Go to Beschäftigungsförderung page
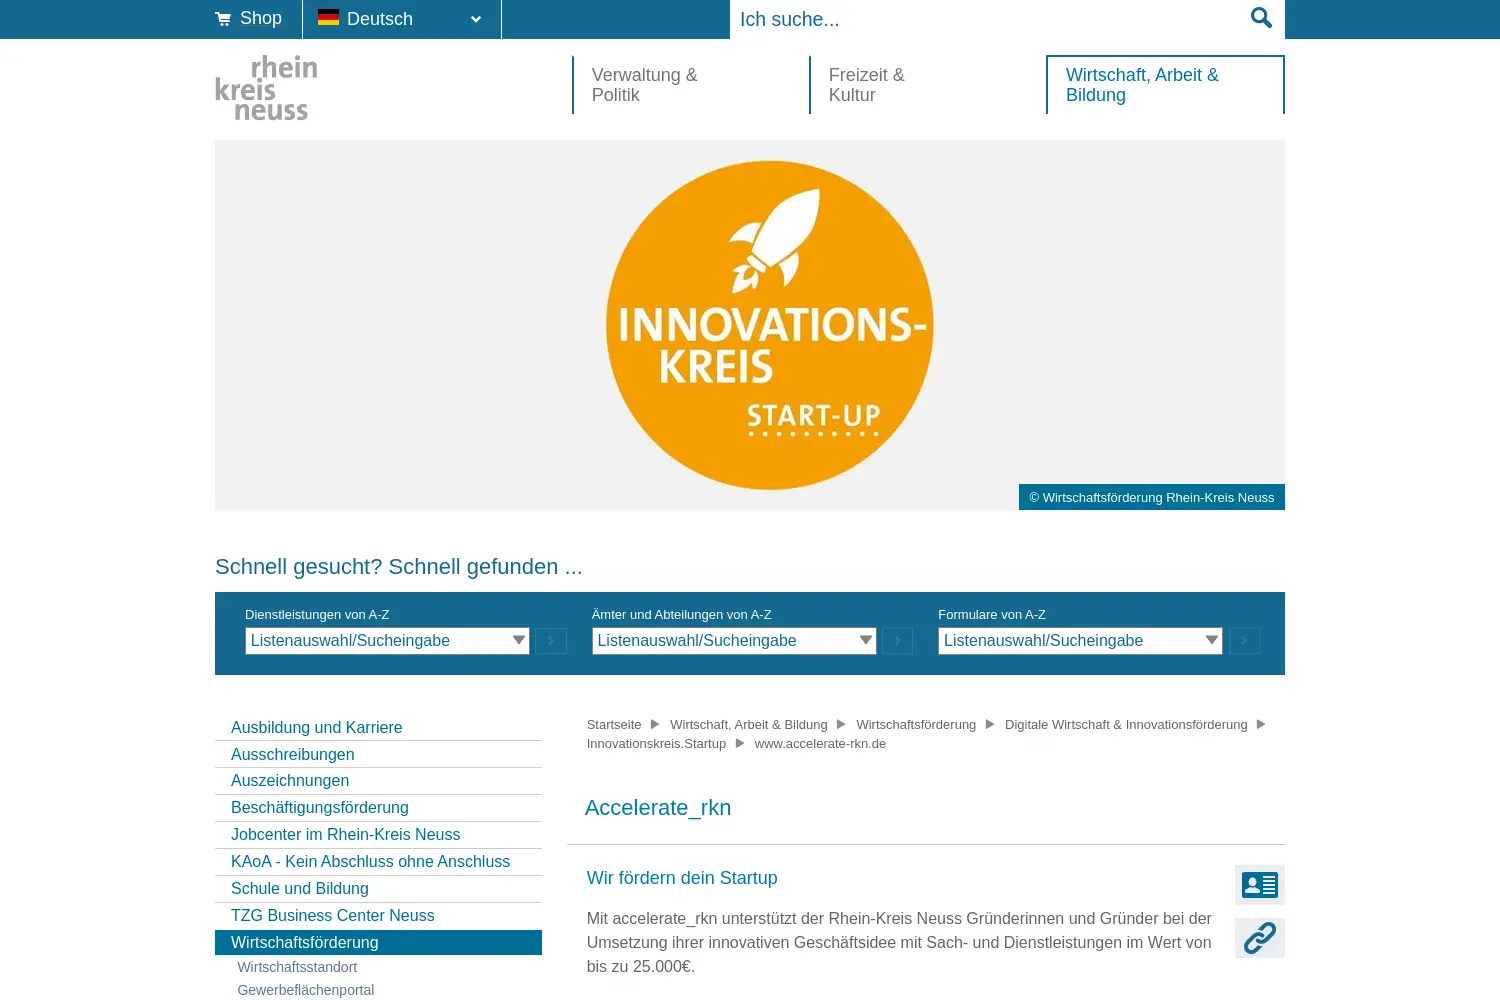1500x1000 pixels. point(378,808)
